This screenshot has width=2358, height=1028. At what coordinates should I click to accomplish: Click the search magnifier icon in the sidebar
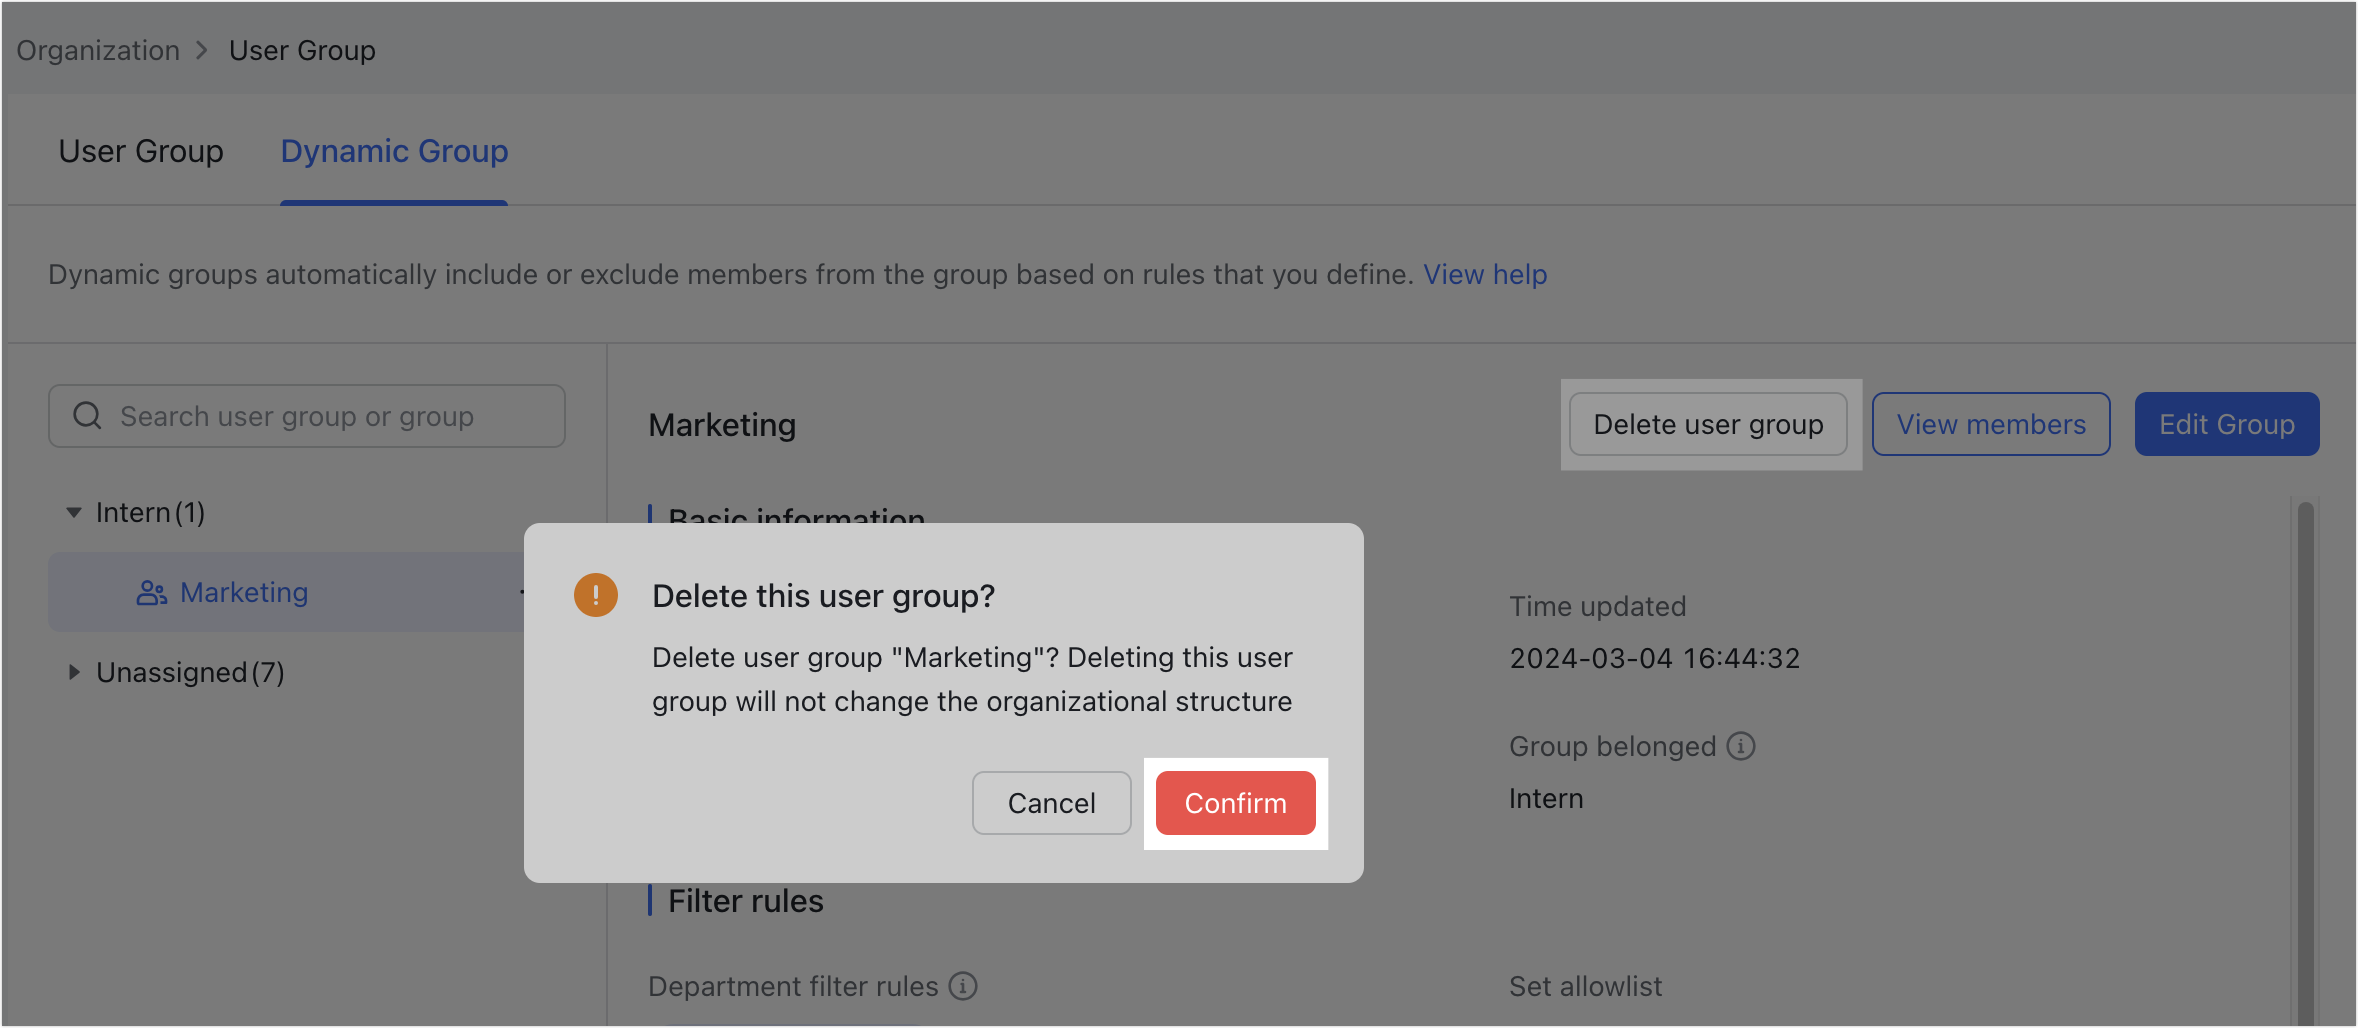87,416
